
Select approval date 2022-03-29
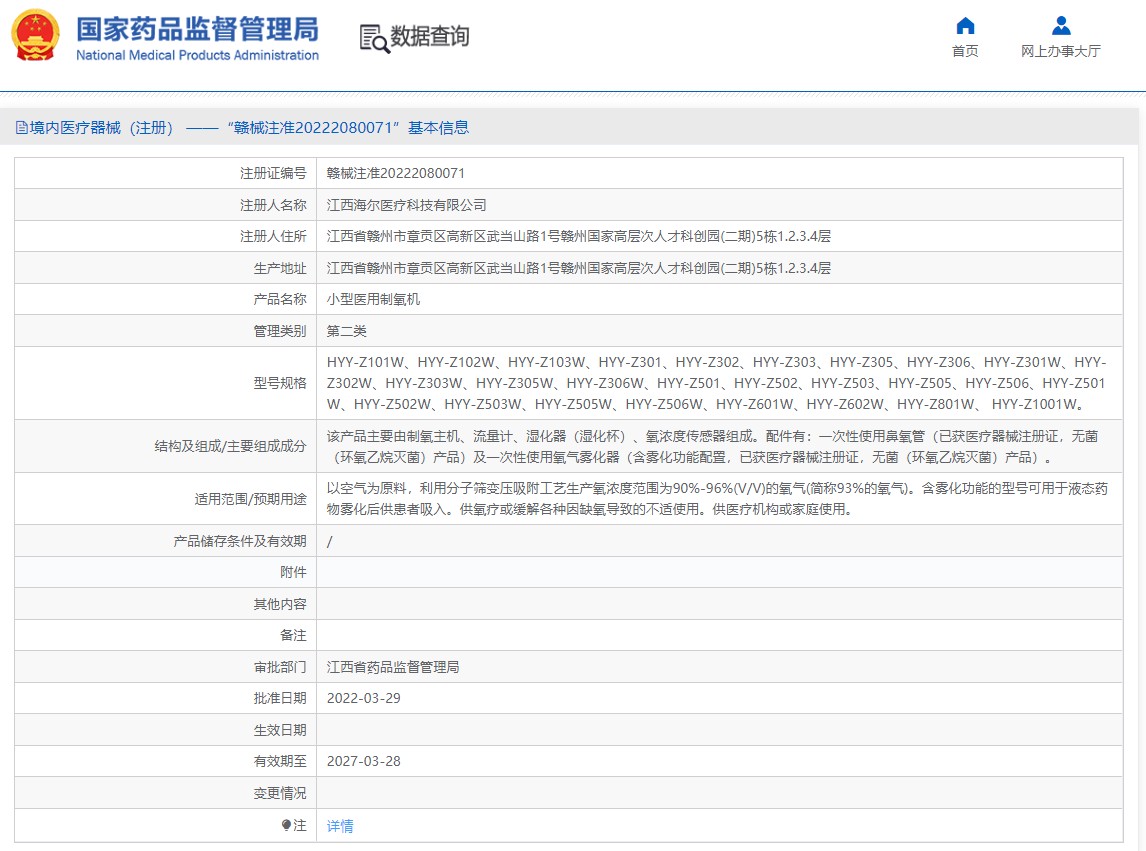[x=363, y=698]
